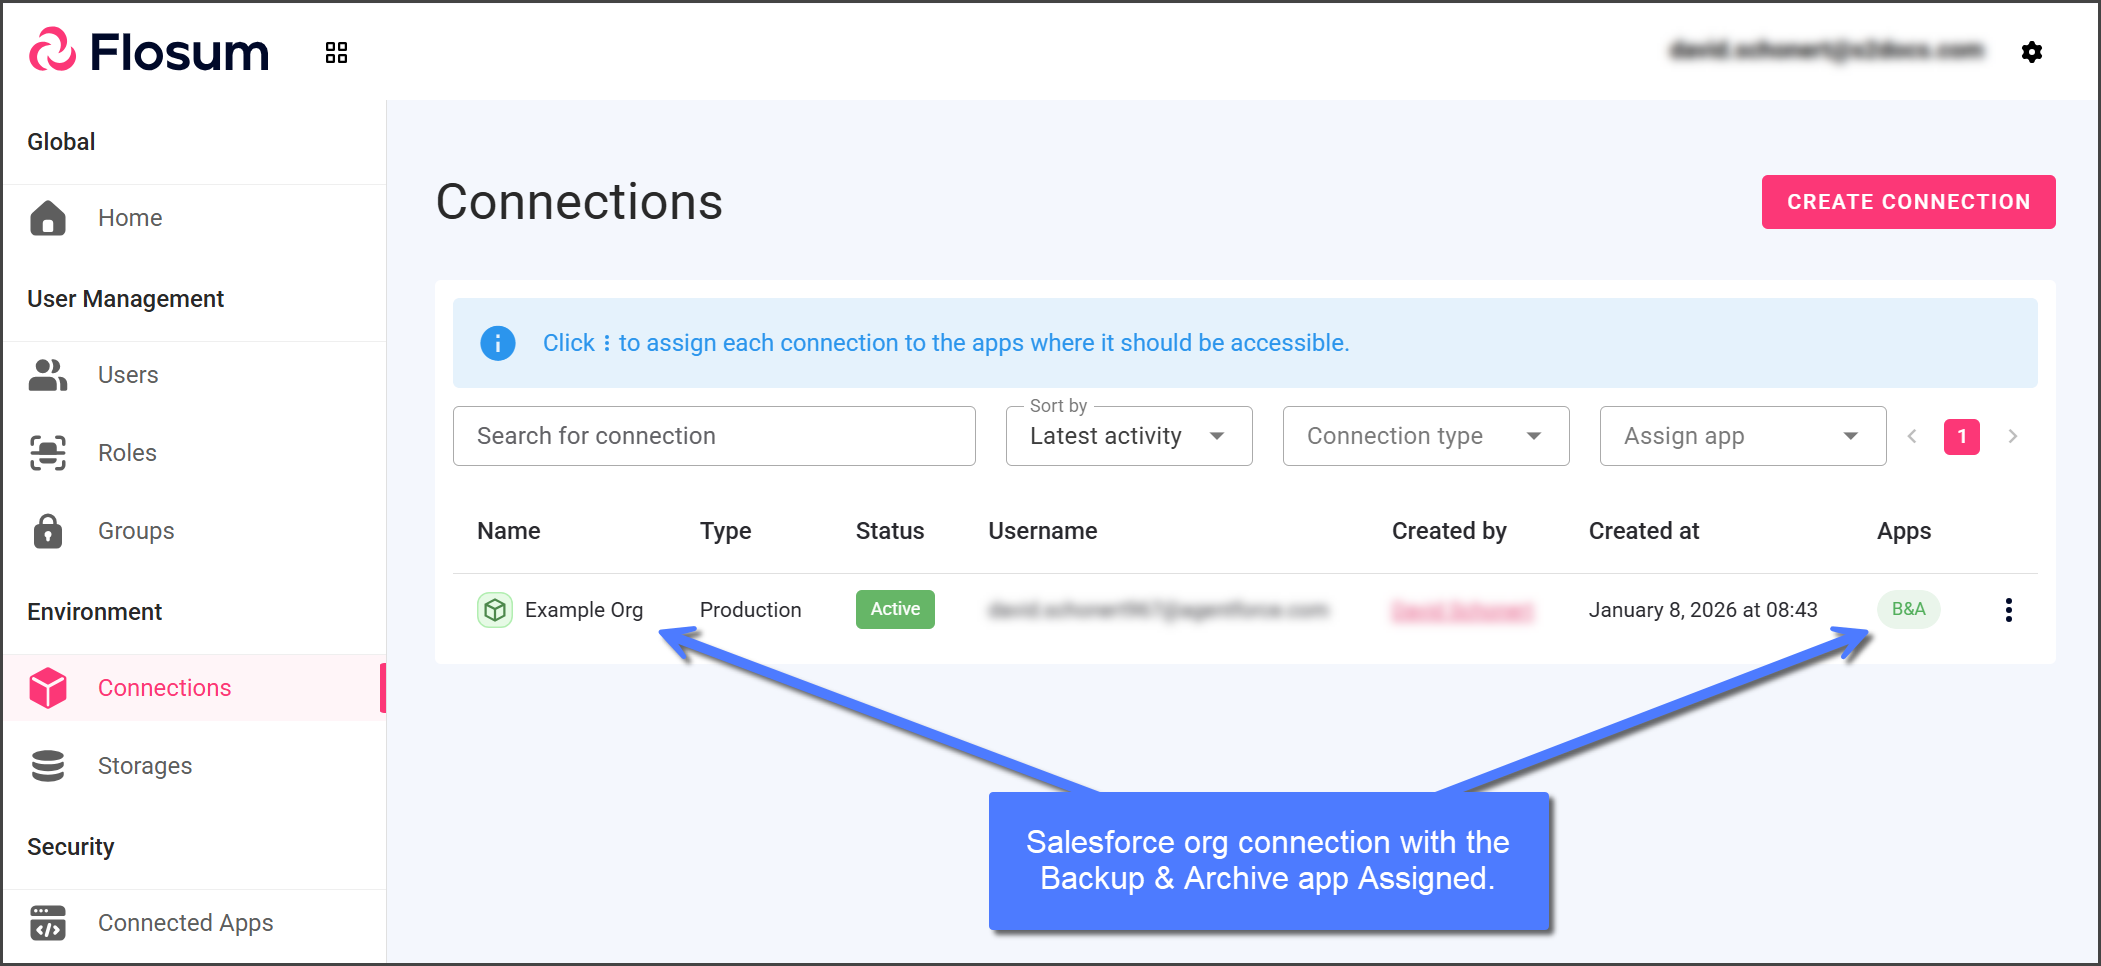
Task: Click the B&A app badge
Action: coord(1908,609)
